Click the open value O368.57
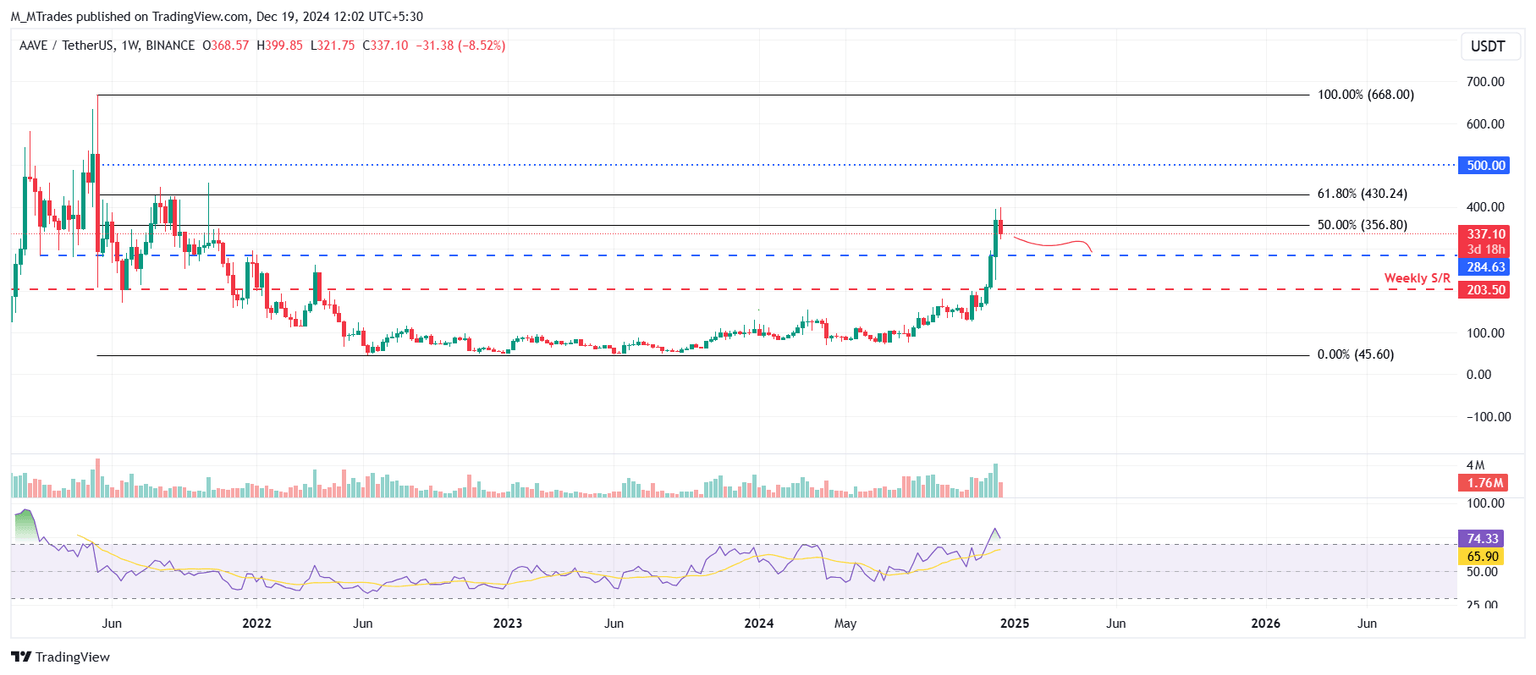Image resolution: width=1536 pixels, height=675 pixels. (228, 46)
